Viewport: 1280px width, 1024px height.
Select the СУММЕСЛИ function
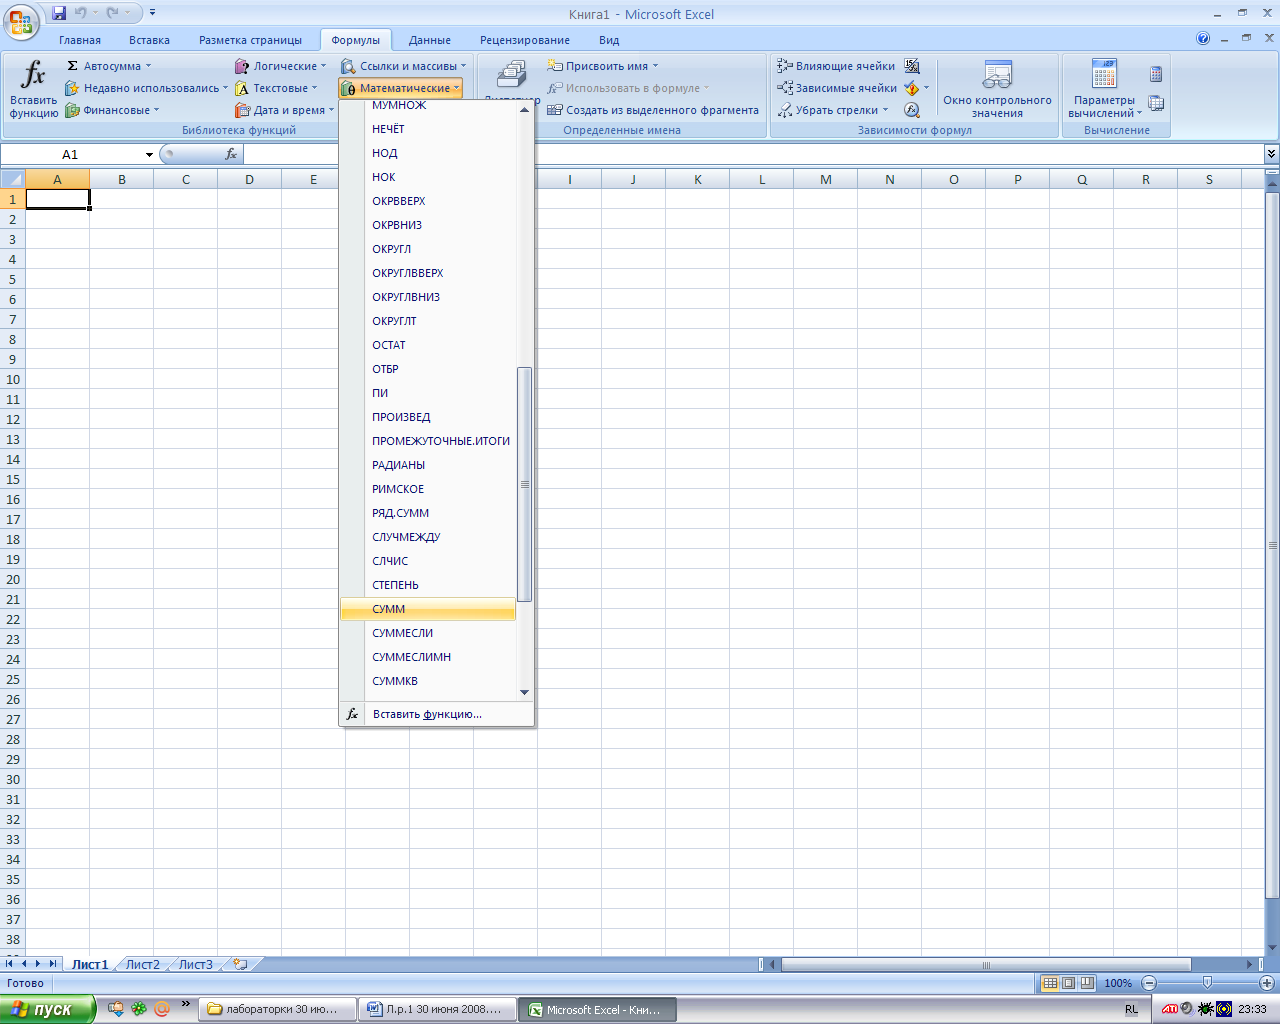[428, 633]
